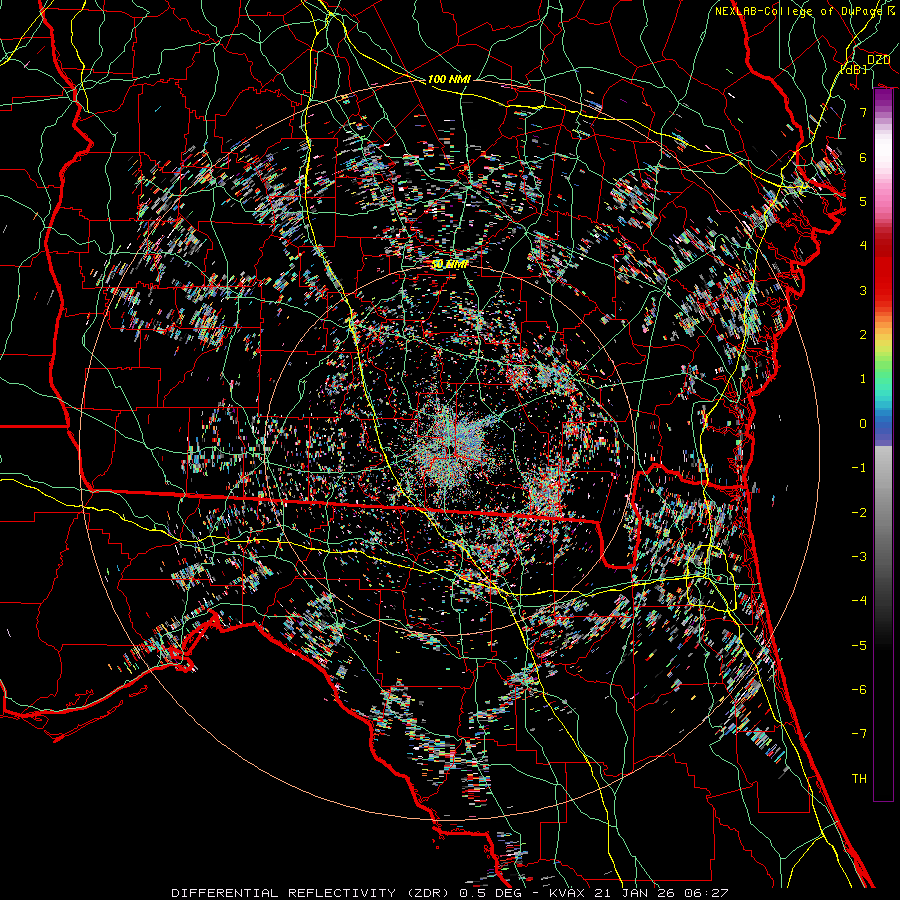Click the 1 value on the color scale
Viewport: 900px width, 900px height.
click(x=863, y=379)
